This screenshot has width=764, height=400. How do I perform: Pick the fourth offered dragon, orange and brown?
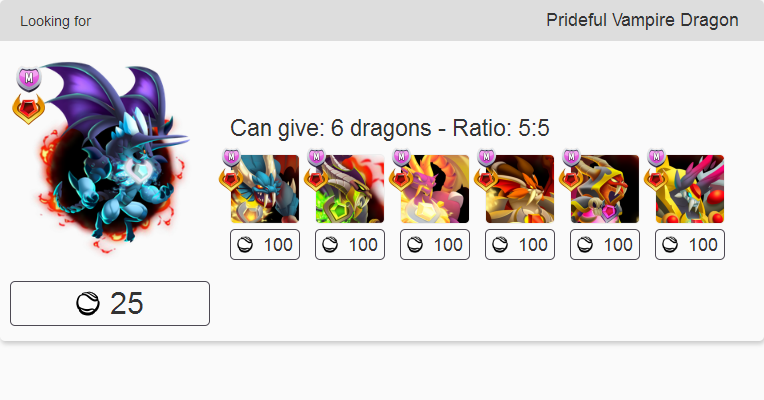pos(520,189)
